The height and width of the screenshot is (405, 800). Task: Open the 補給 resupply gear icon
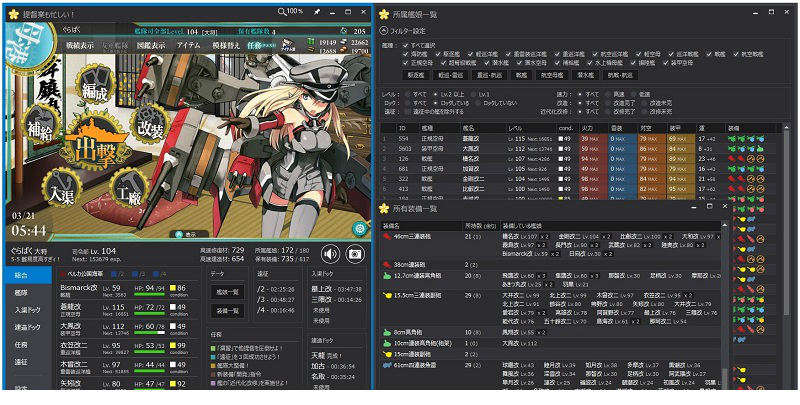(x=42, y=123)
